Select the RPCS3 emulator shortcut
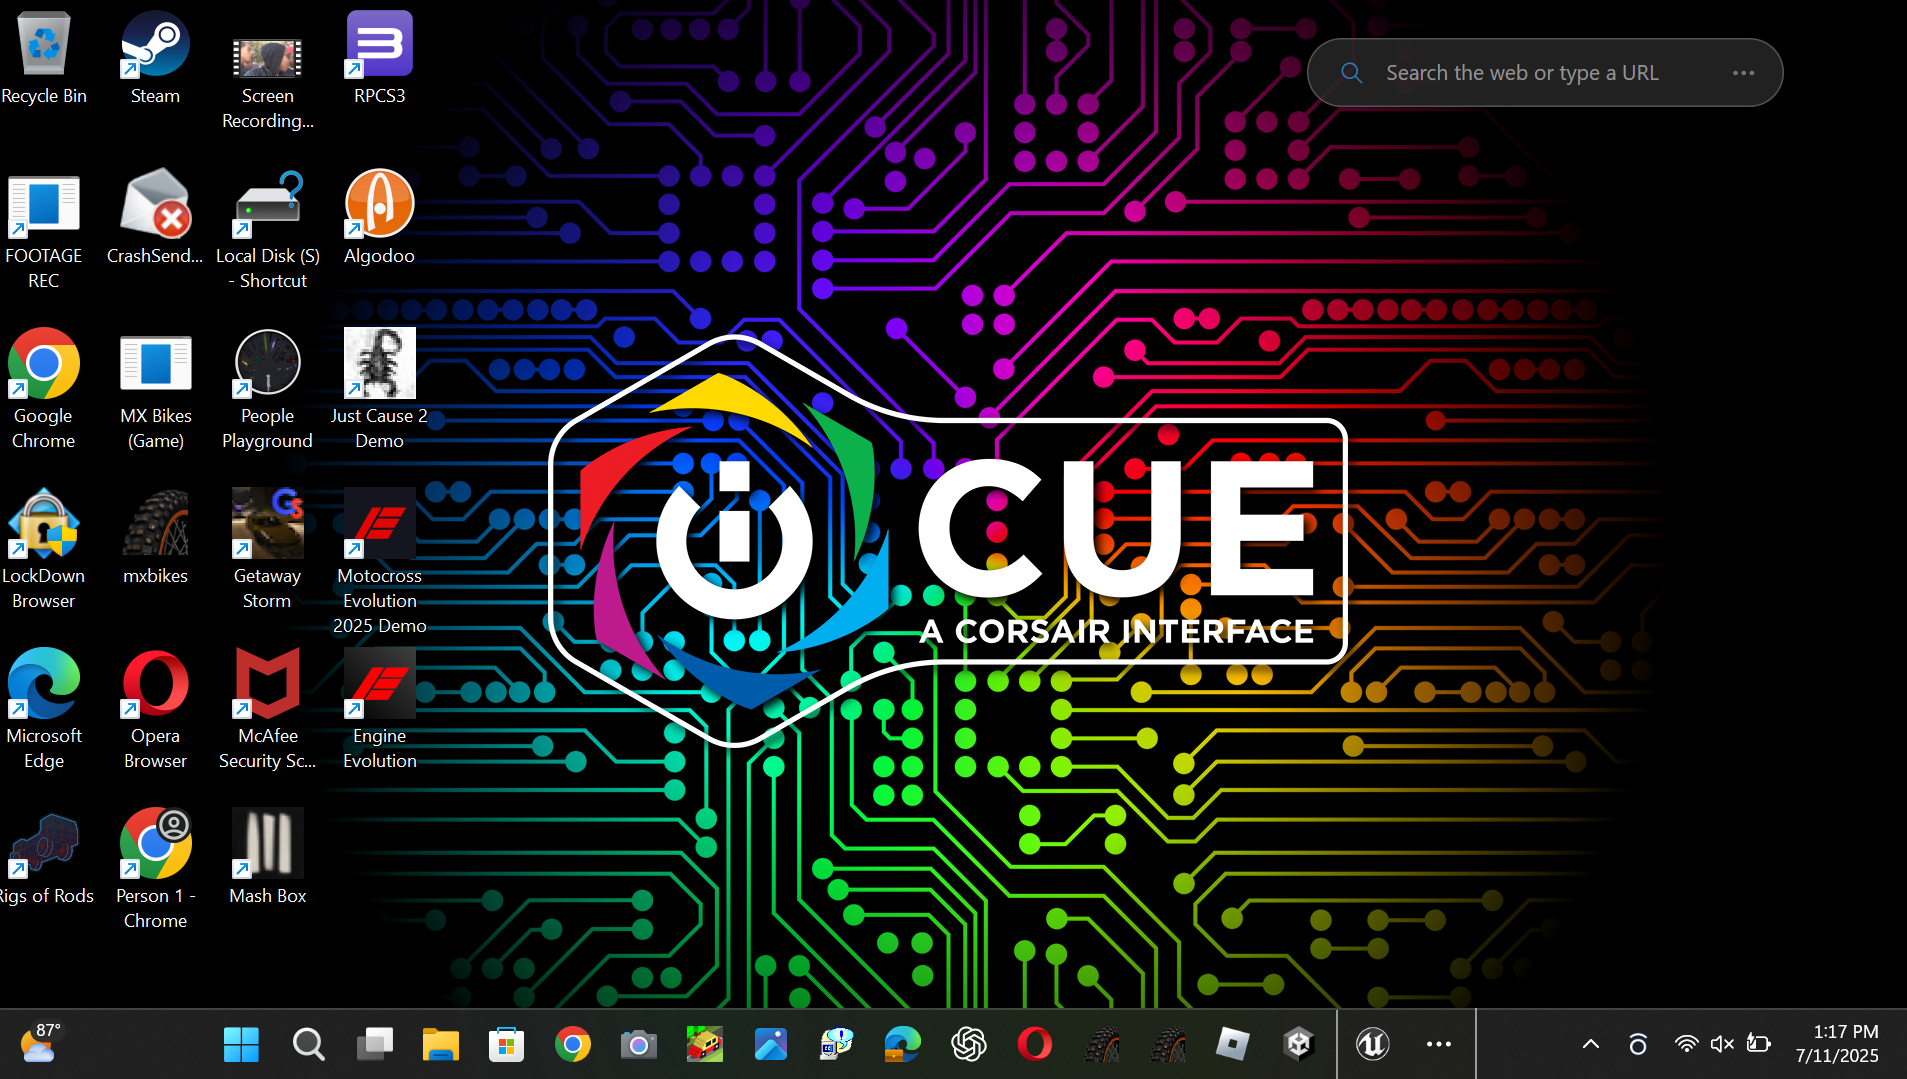The image size is (1907, 1079). [x=379, y=58]
